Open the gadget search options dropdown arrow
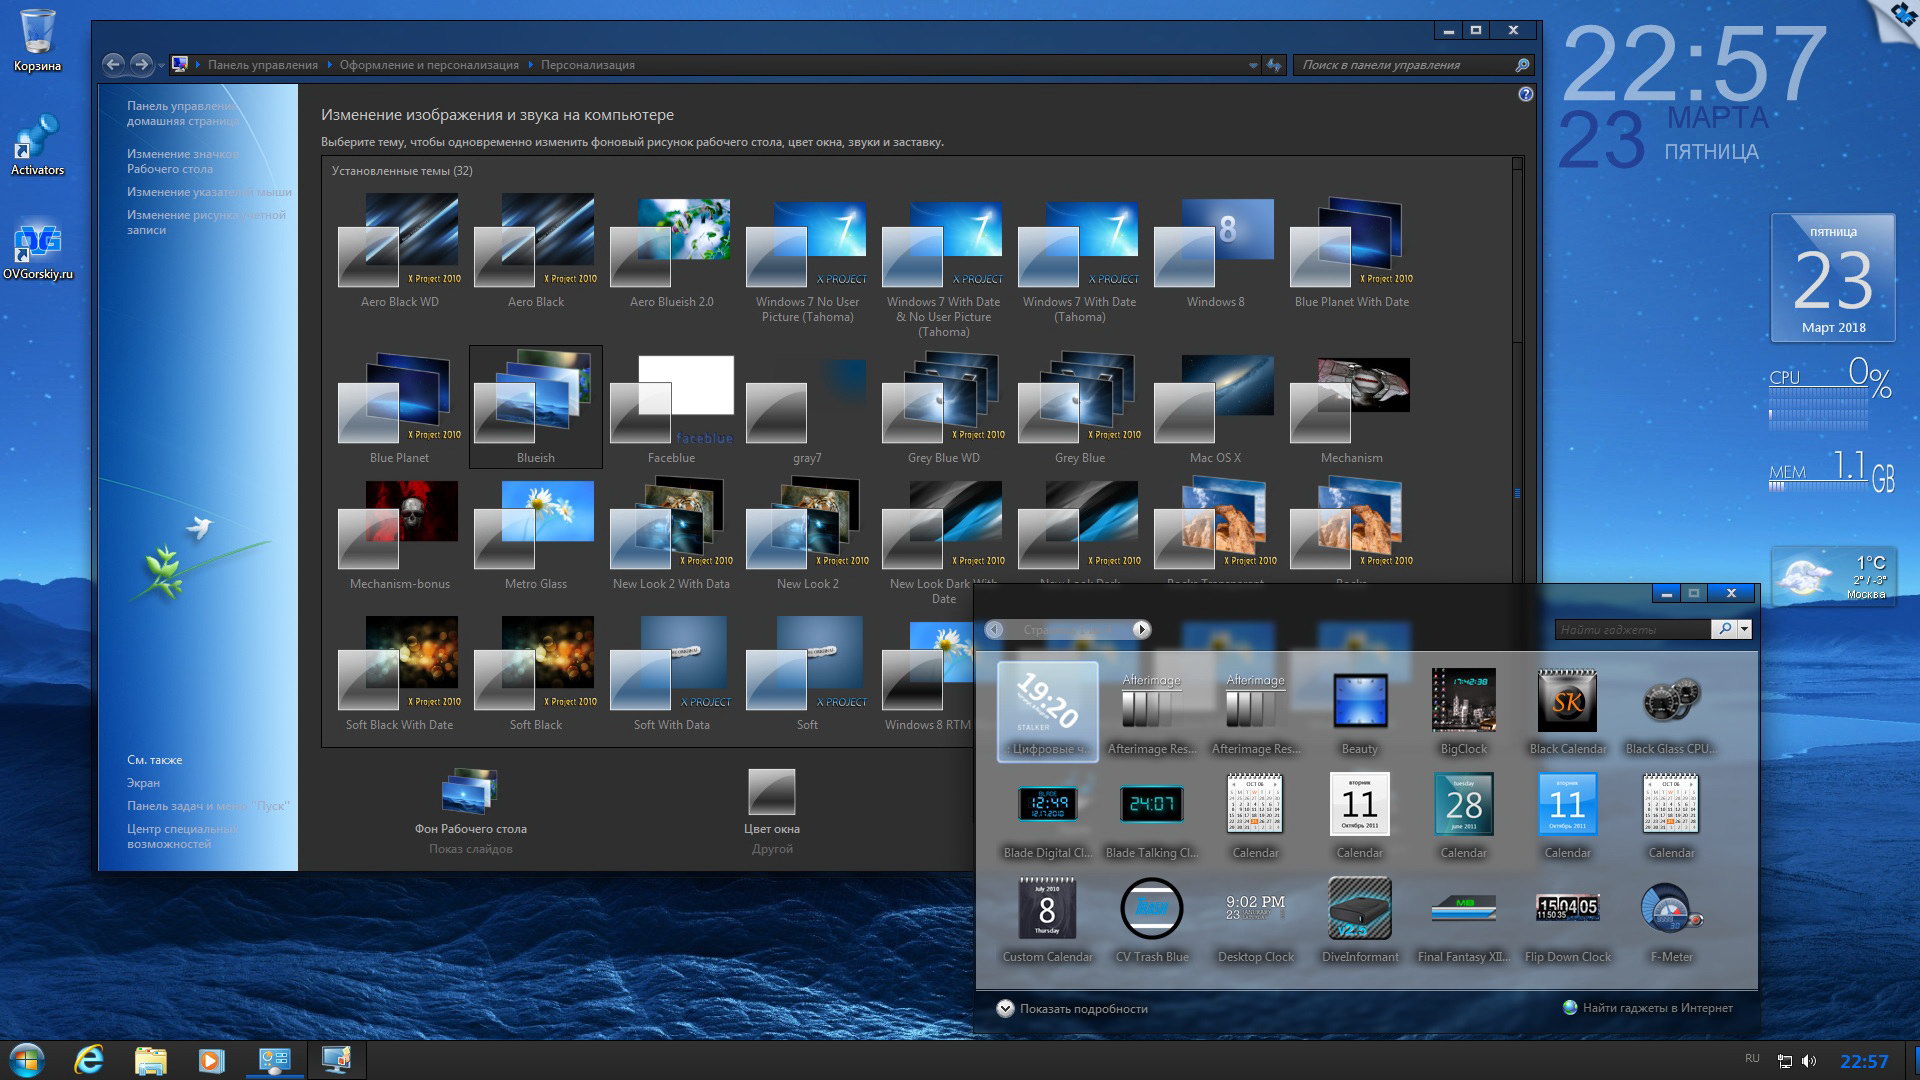The width and height of the screenshot is (1920, 1080). (1745, 629)
